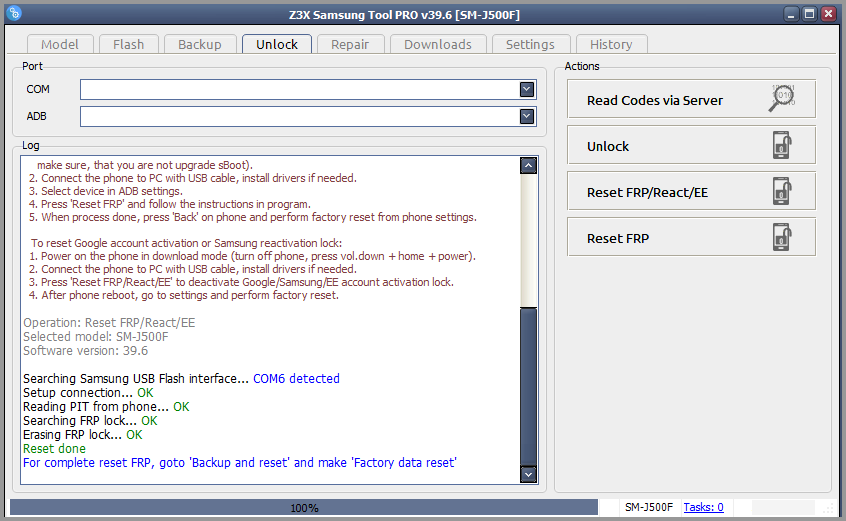
Task: Maximize the Z3X Samsung Tool window
Action: (x=809, y=14)
